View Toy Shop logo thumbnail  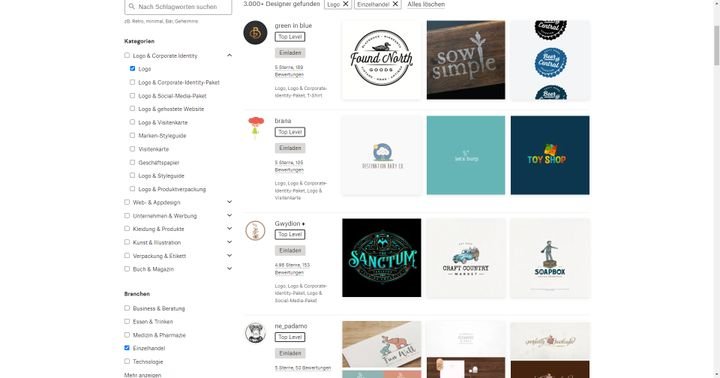click(x=550, y=155)
